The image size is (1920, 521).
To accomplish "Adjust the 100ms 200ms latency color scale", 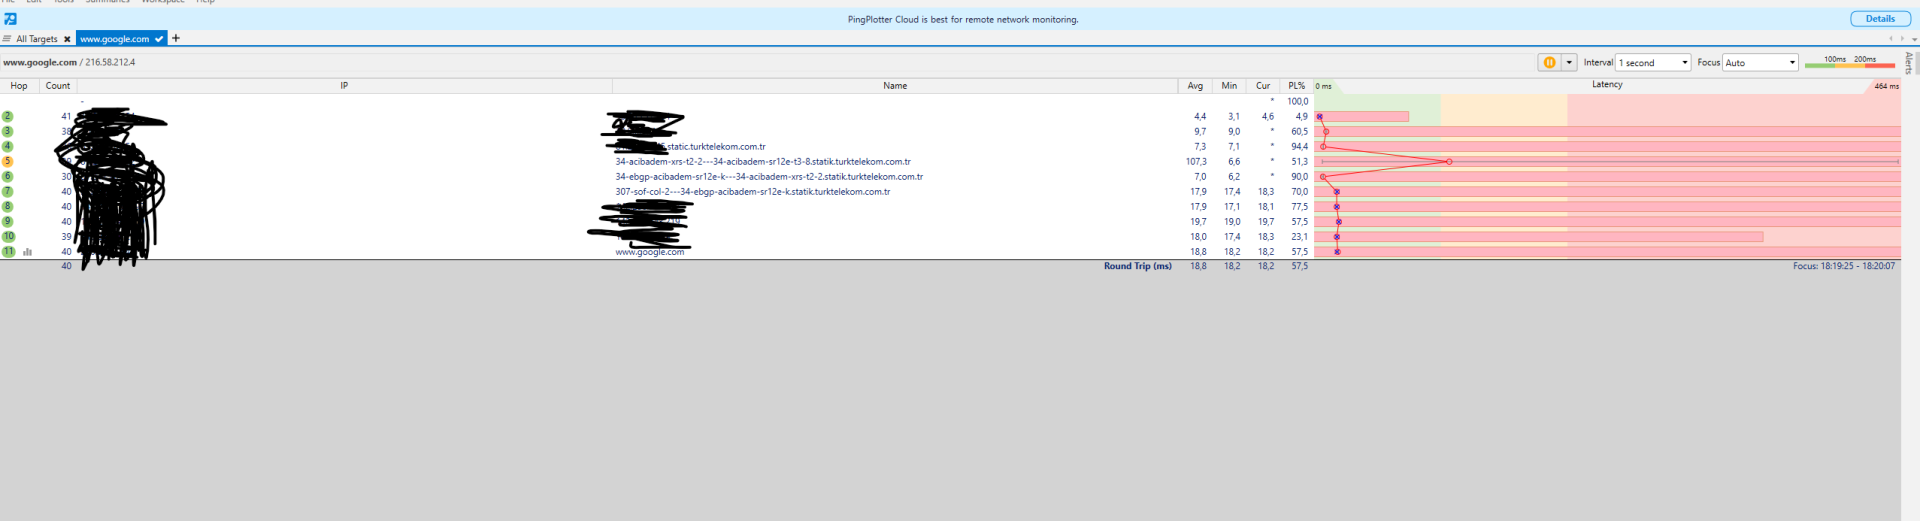I will tap(1849, 61).
